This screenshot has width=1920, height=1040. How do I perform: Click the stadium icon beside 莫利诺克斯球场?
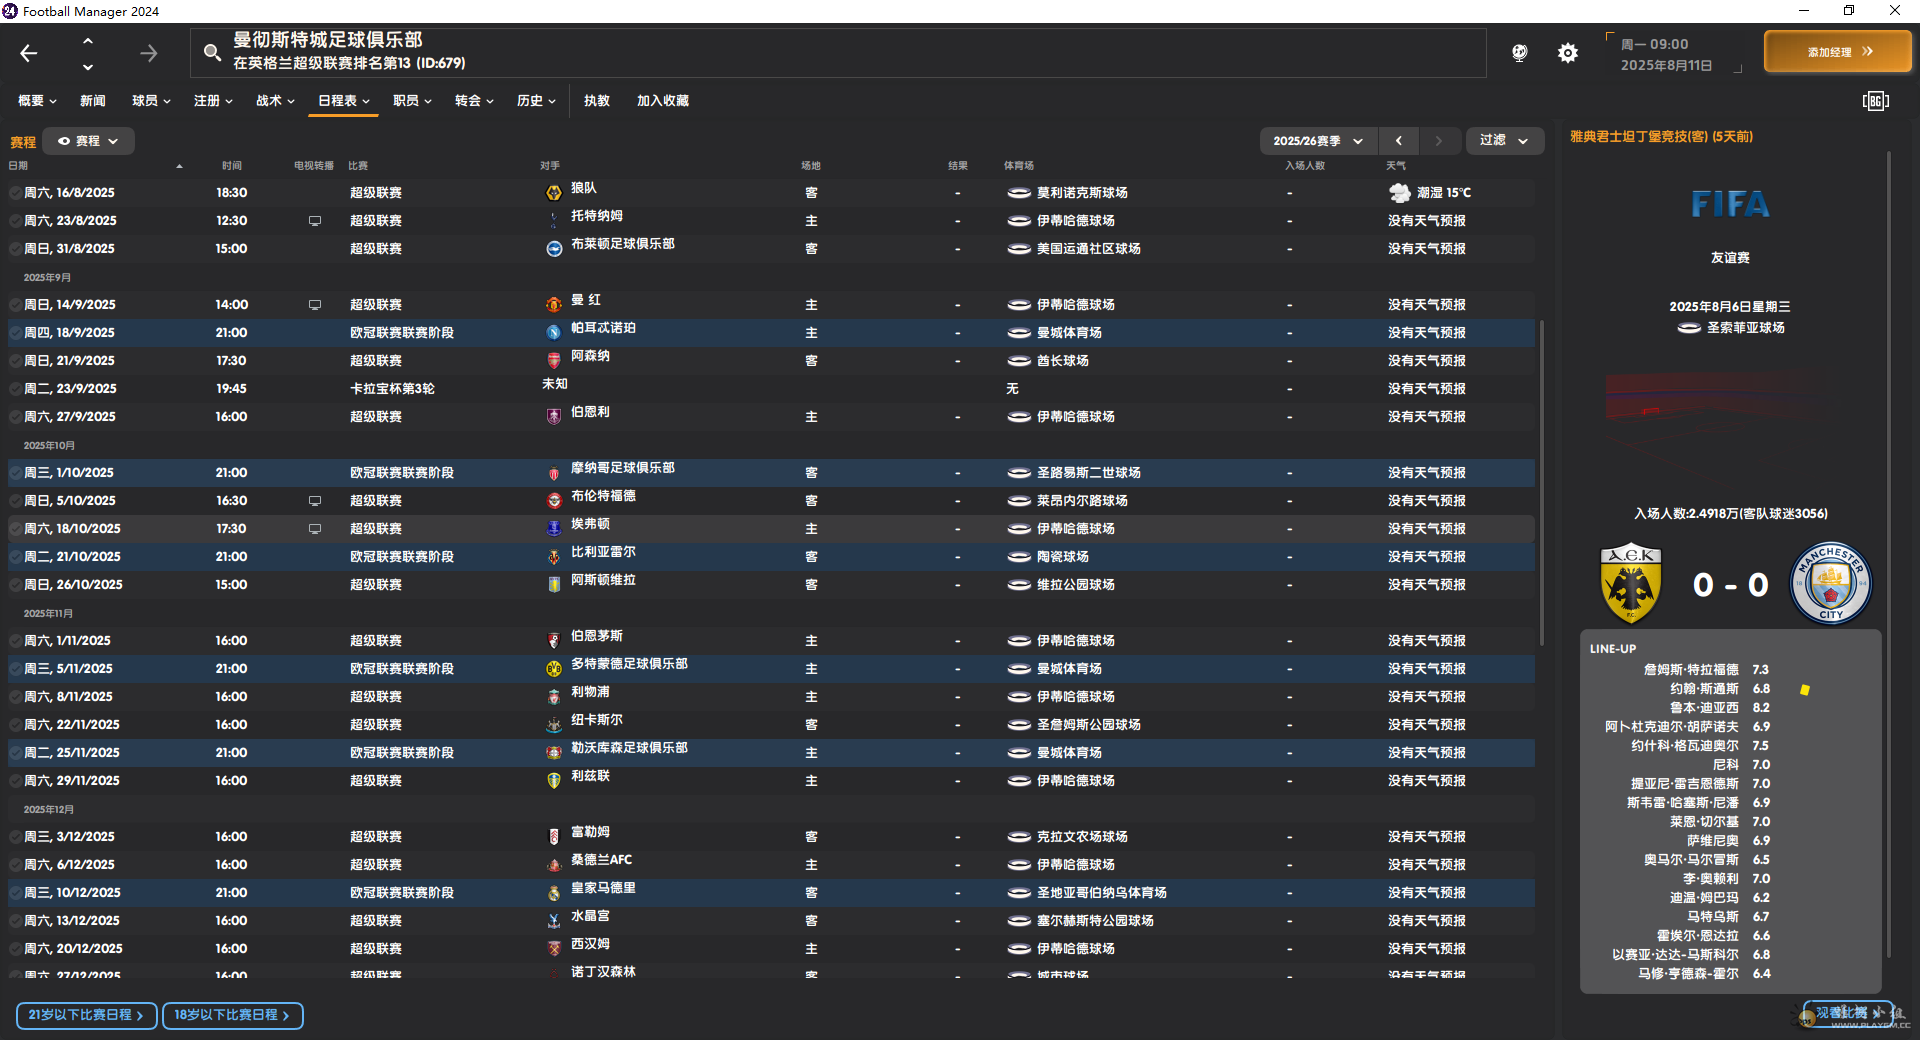1019,193
